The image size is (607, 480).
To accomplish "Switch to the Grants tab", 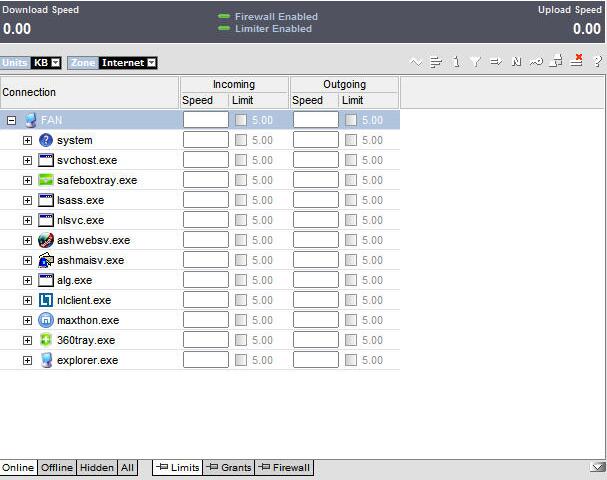I will 229,468.
